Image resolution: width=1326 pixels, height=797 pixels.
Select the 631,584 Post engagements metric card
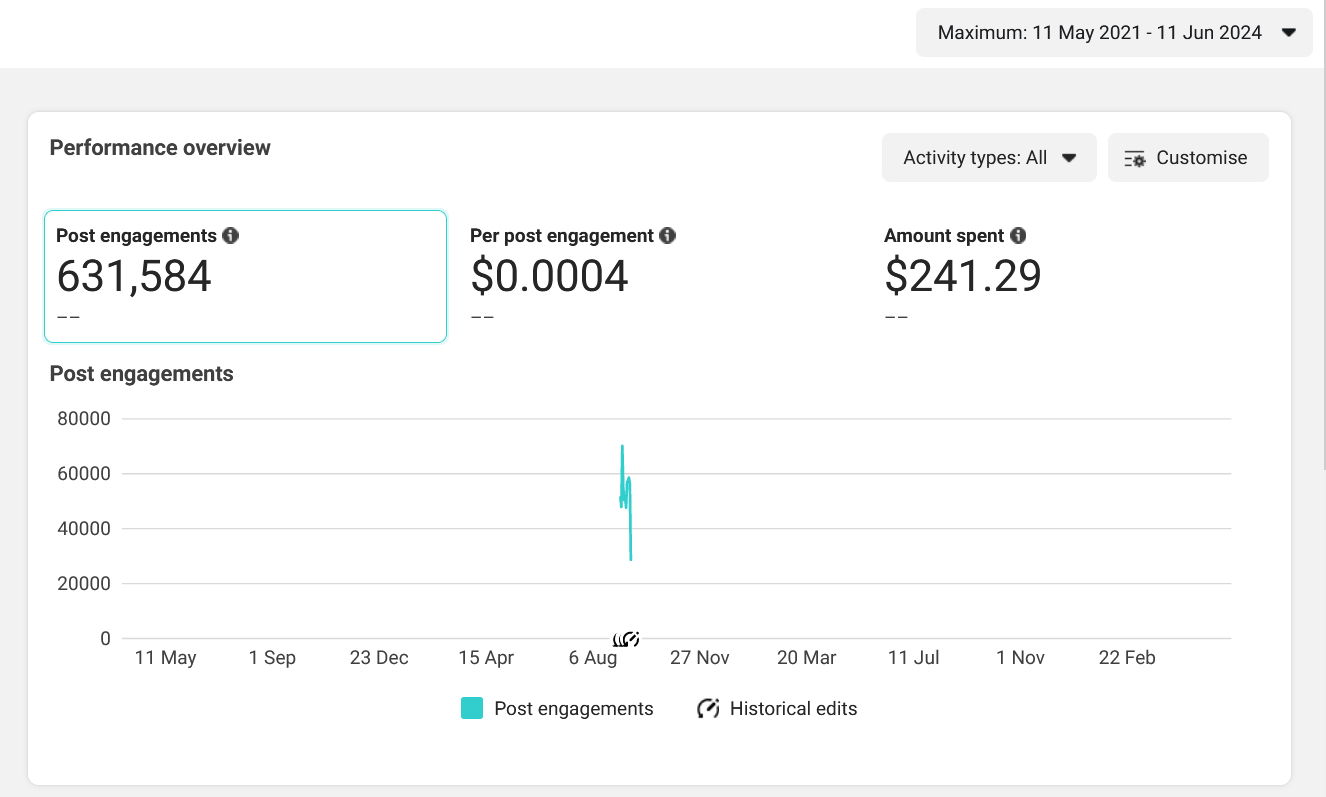tap(245, 277)
